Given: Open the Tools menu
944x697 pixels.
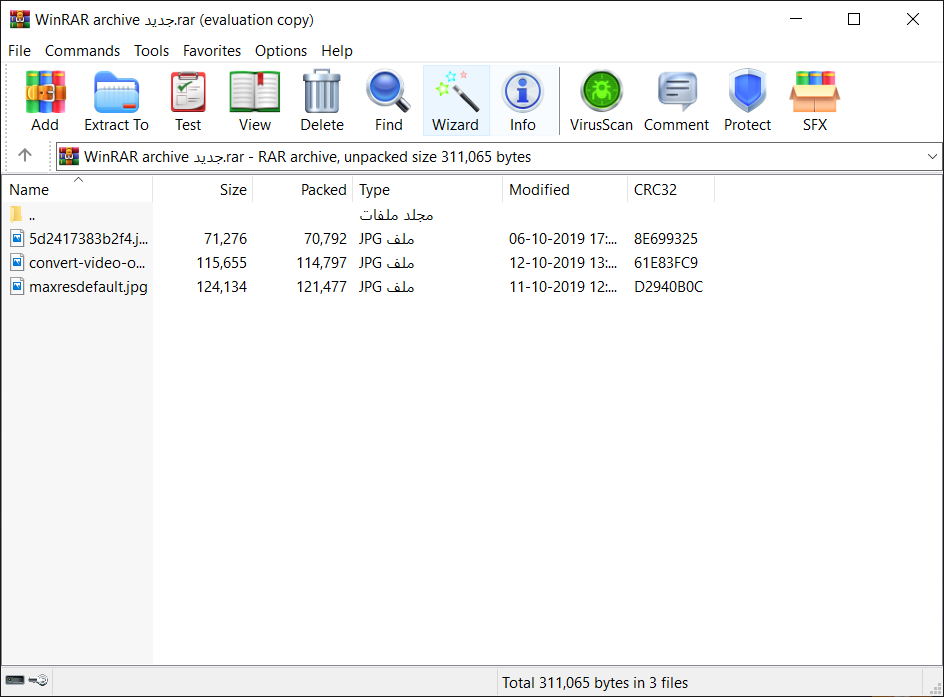Looking at the screenshot, I should (152, 51).
